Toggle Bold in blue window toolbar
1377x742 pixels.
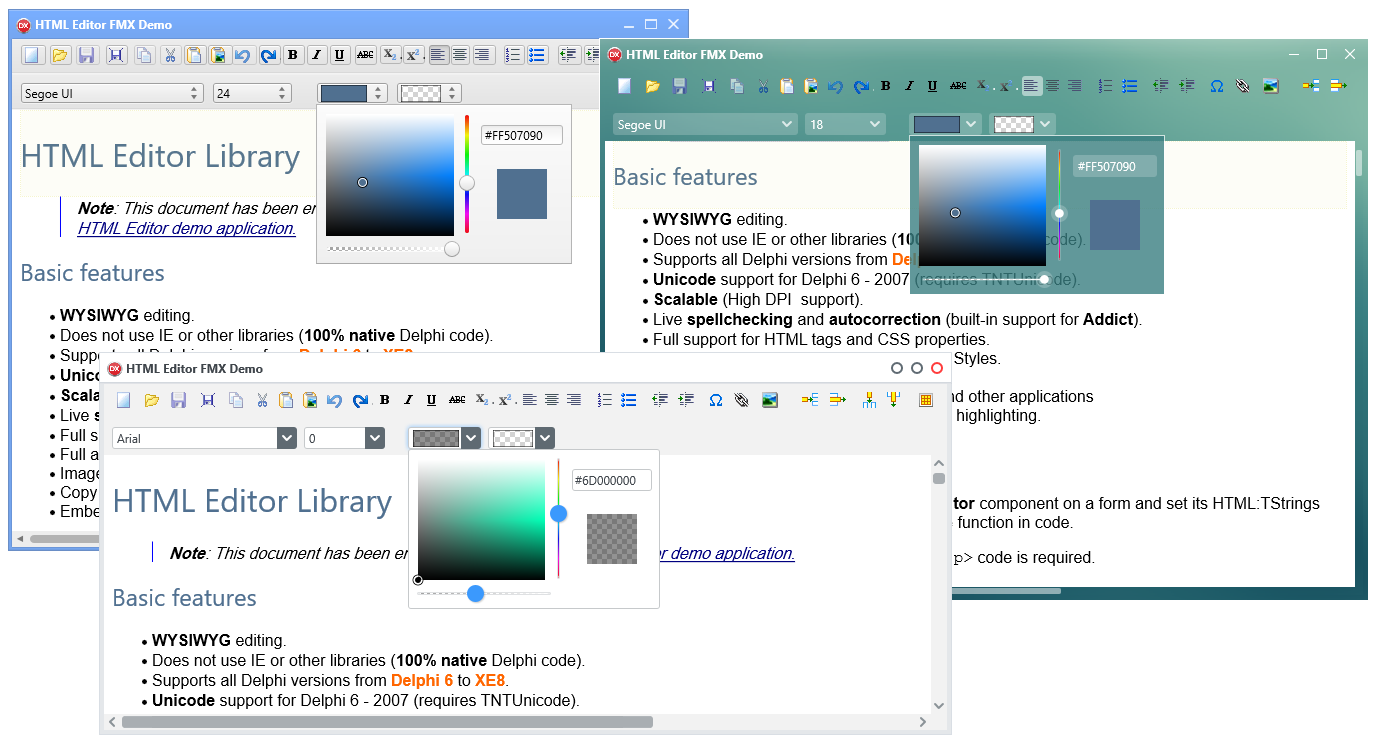(293, 55)
